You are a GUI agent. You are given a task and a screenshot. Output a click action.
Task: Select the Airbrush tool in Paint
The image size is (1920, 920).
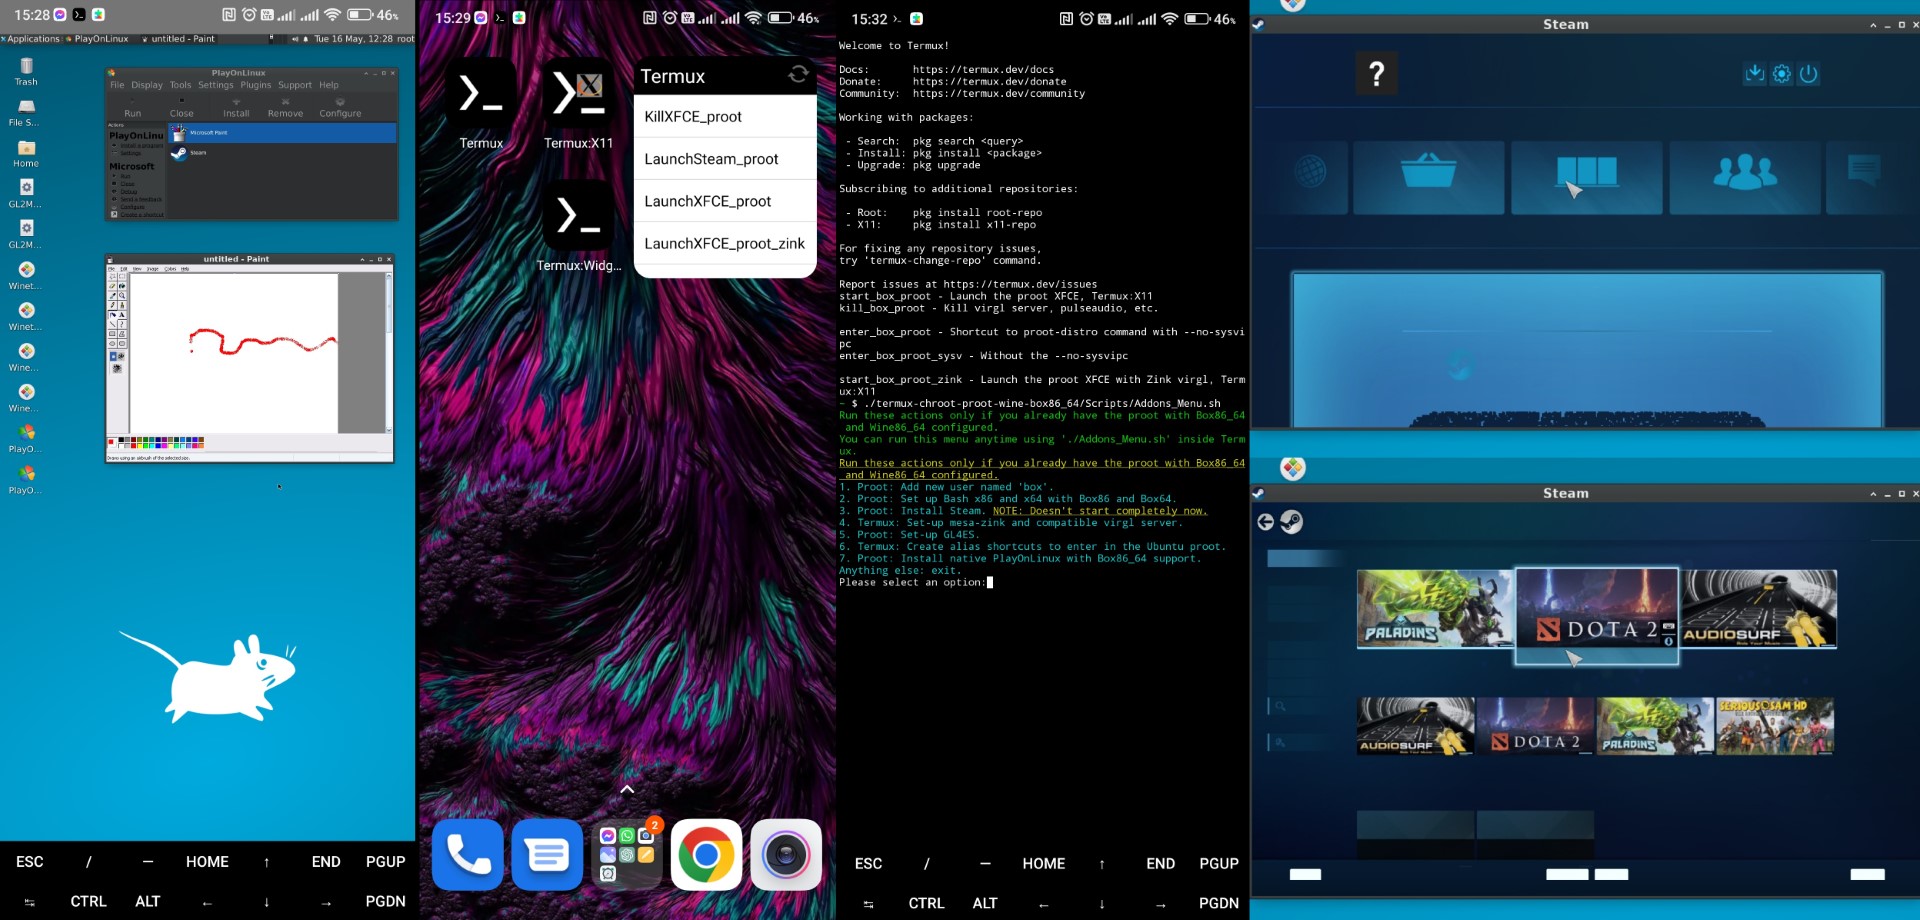[113, 315]
